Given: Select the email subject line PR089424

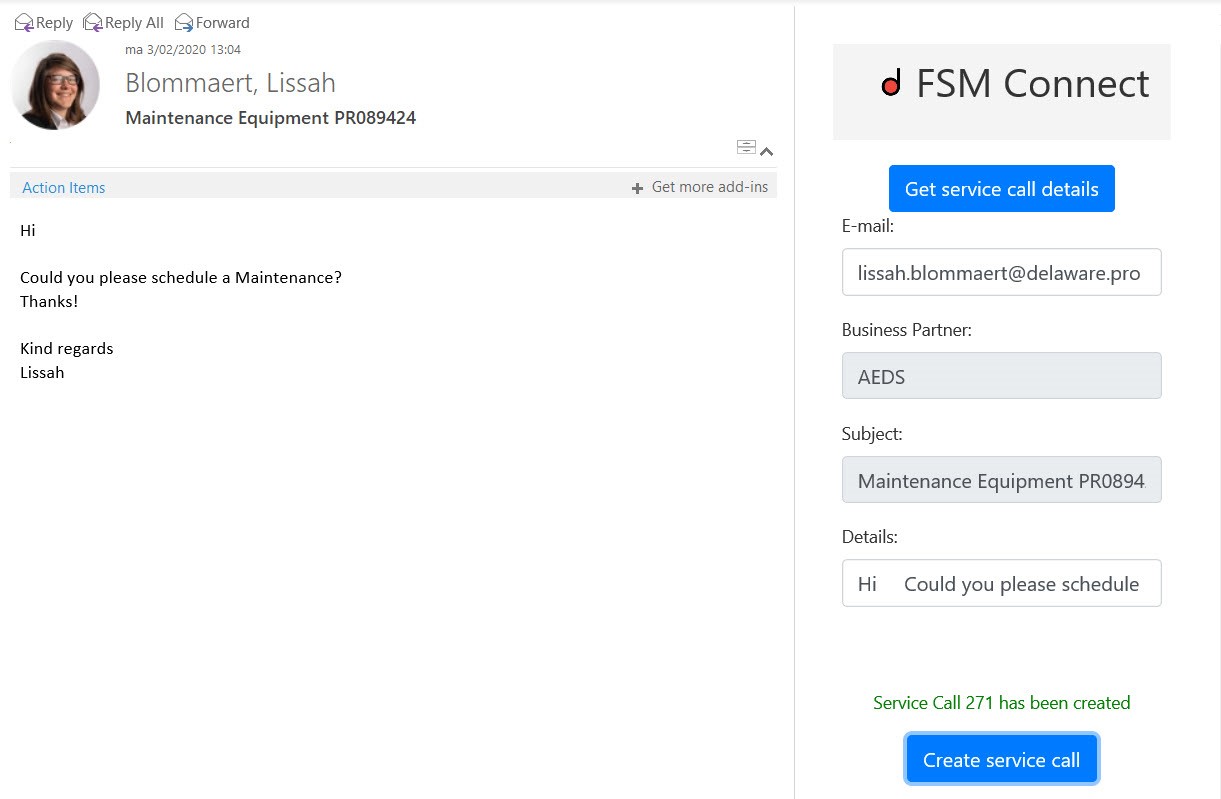Looking at the screenshot, I should (270, 118).
